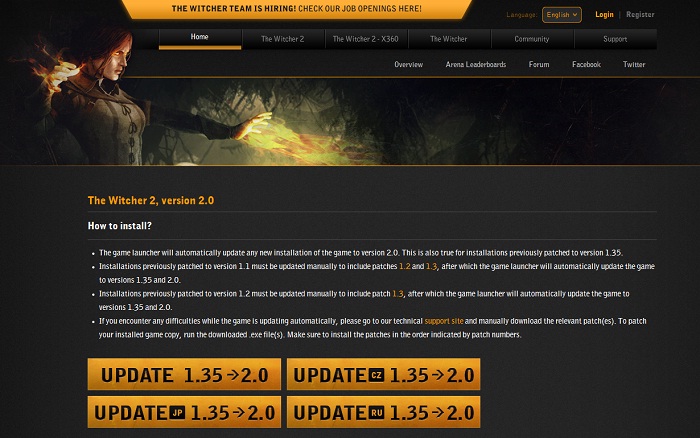This screenshot has width=700, height=438.
Task: Open the Community navigation tab
Action: [532, 39]
